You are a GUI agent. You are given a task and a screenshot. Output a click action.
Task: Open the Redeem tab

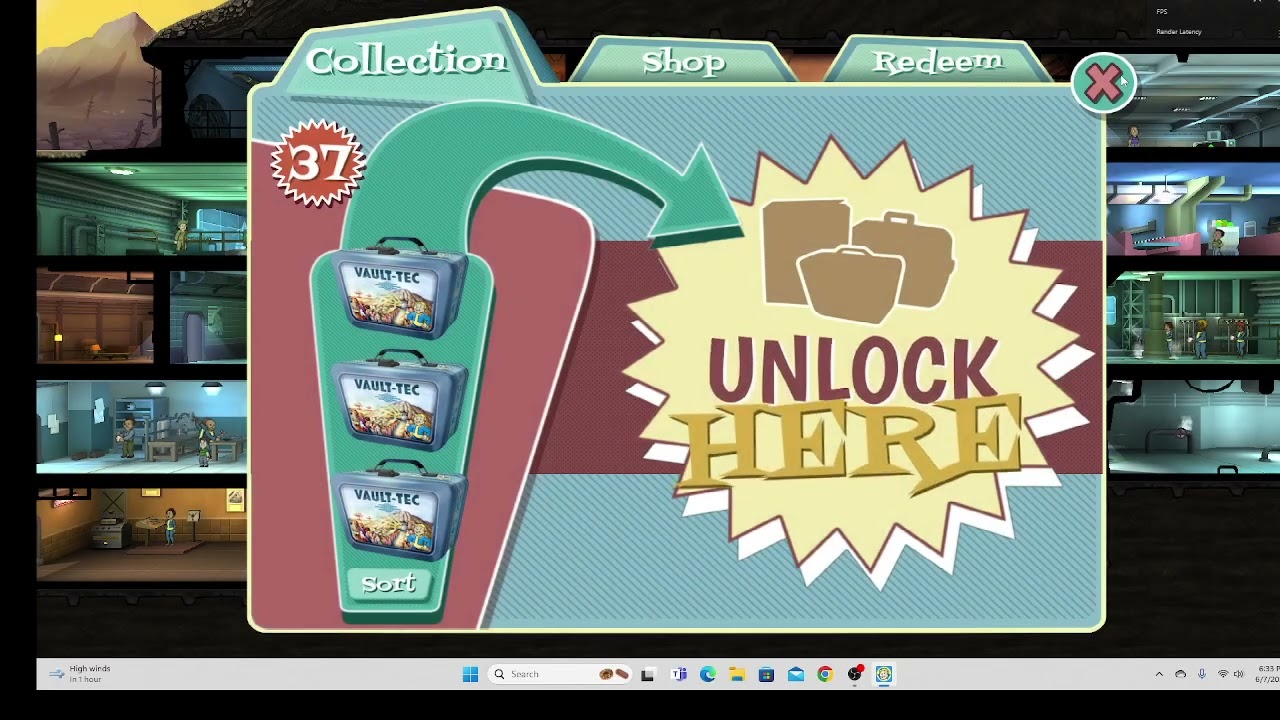[937, 62]
